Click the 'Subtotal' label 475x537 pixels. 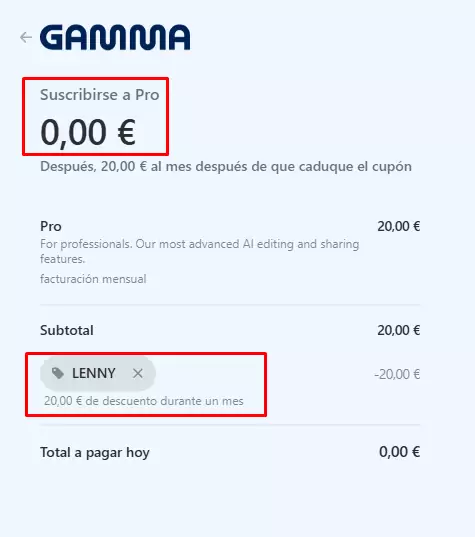(67, 330)
